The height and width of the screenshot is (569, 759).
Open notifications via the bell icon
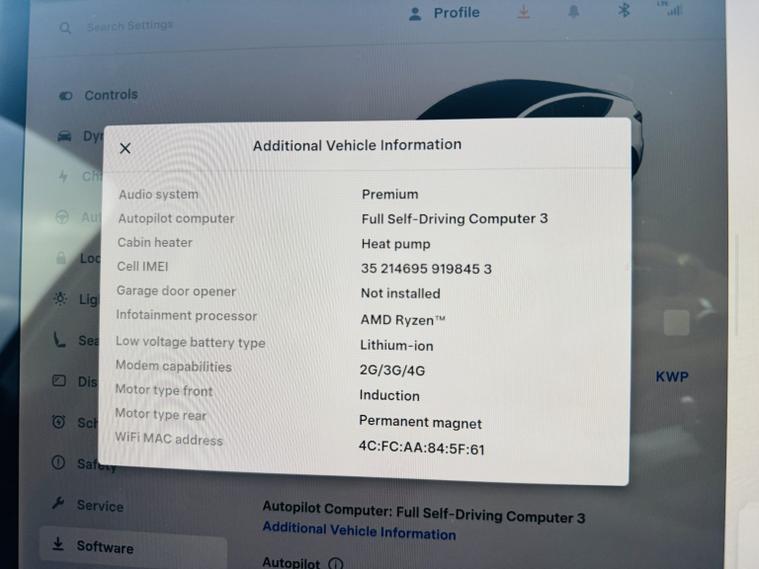click(574, 12)
